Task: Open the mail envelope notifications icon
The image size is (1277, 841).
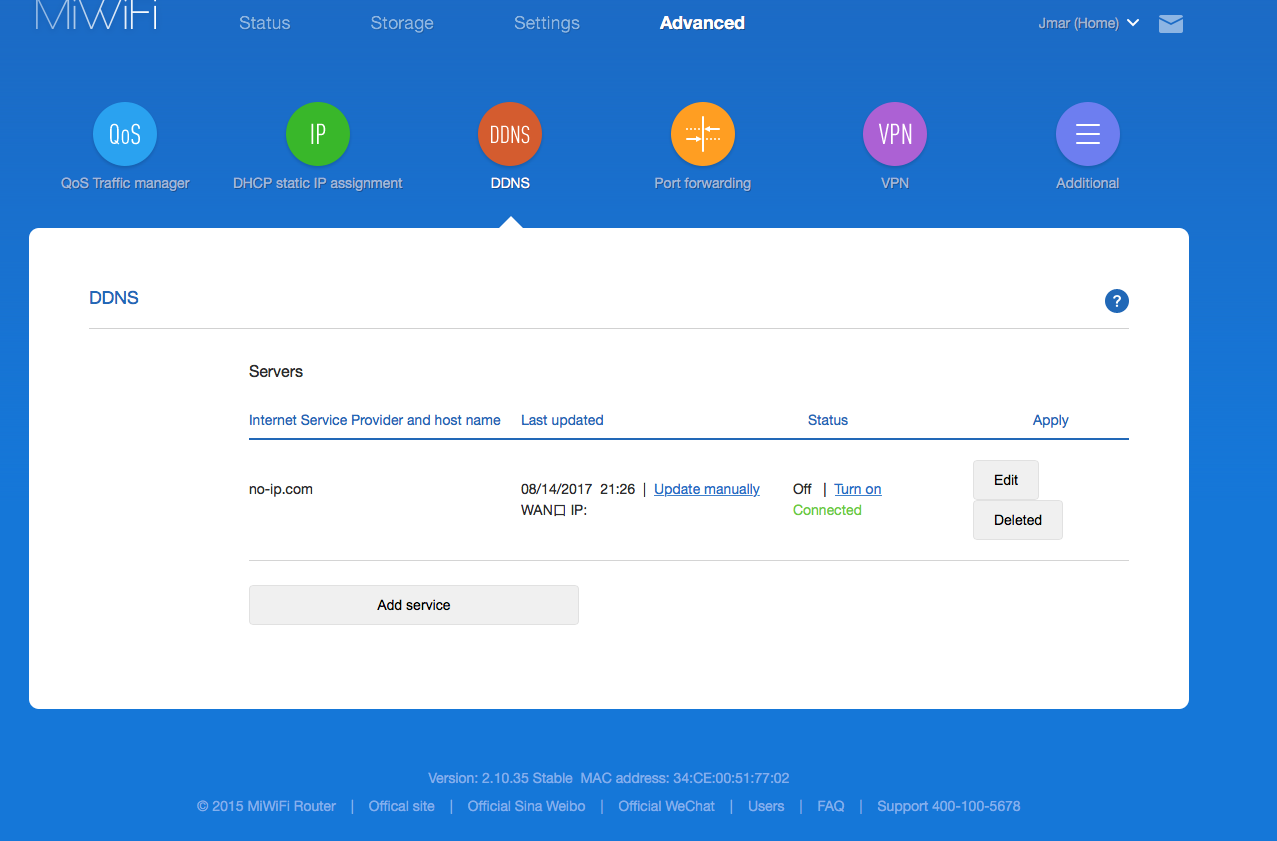Action: tap(1171, 24)
